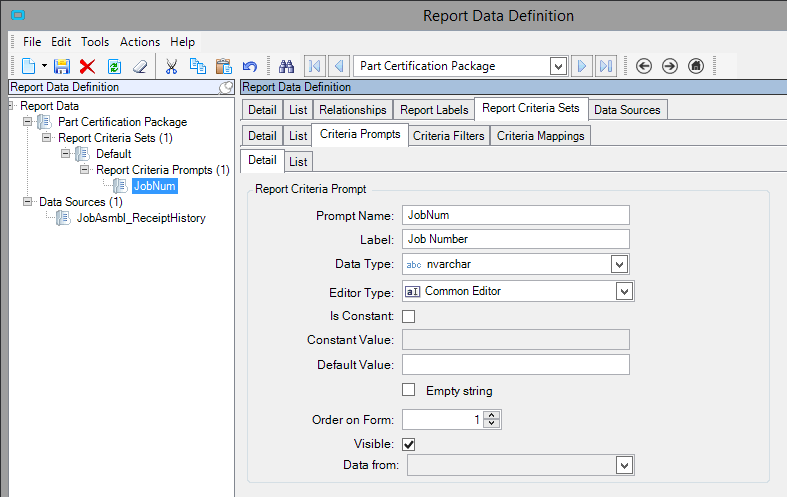Open the Editor Type dropdown

coord(625,291)
